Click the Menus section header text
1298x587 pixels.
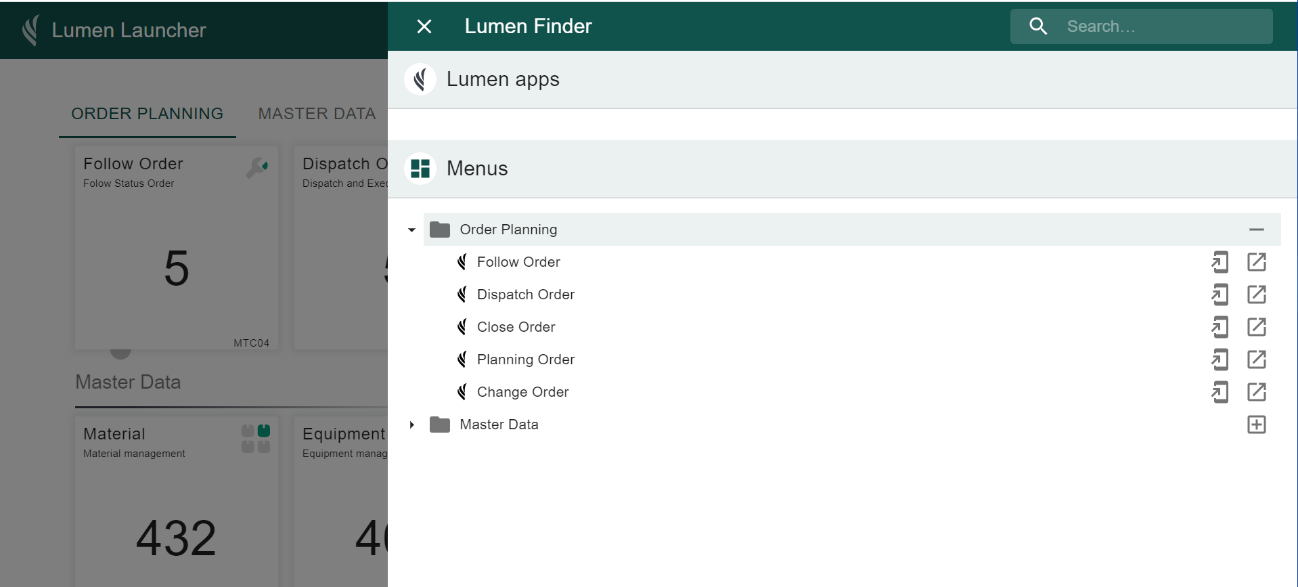[x=477, y=169]
